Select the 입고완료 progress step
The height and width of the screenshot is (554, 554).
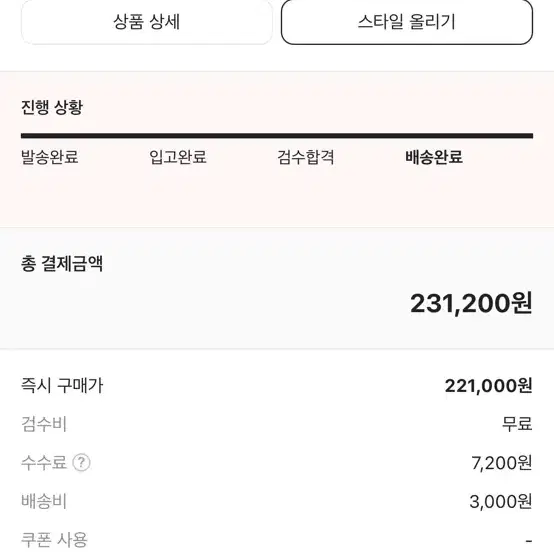(178, 157)
